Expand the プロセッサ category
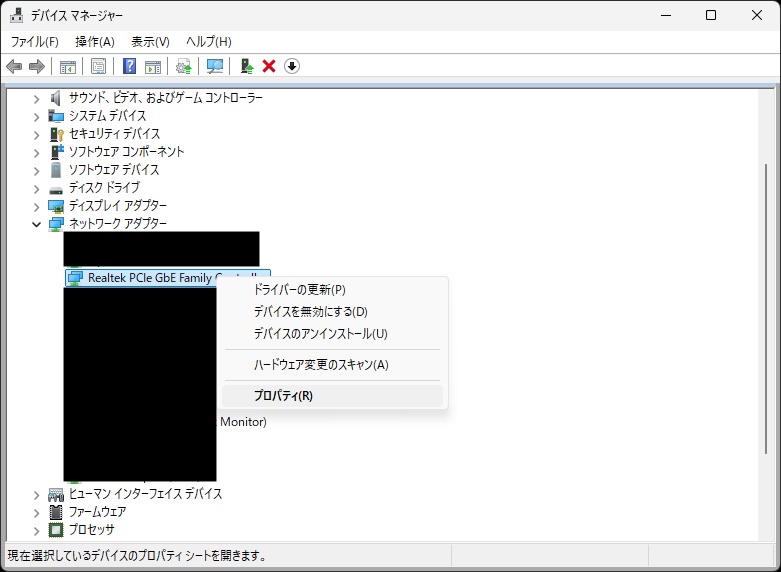This screenshot has height=572, width=781. (37, 530)
